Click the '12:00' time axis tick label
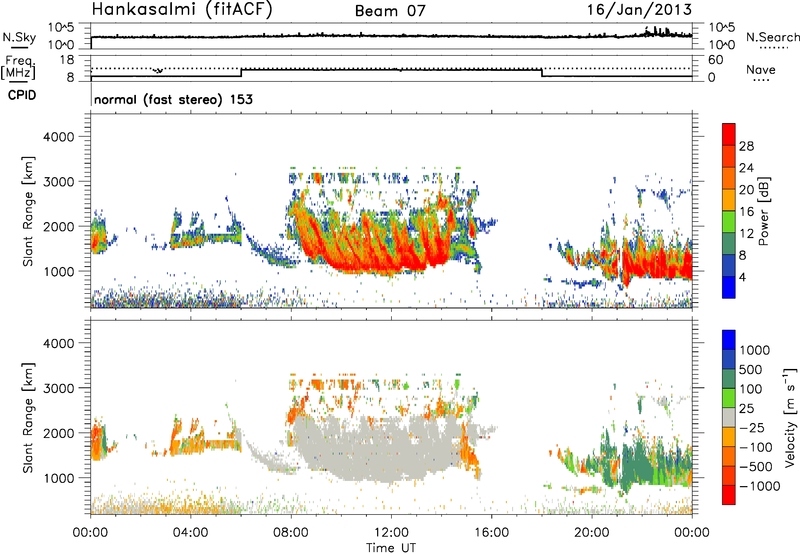800x554 pixels. [x=391, y=533]
